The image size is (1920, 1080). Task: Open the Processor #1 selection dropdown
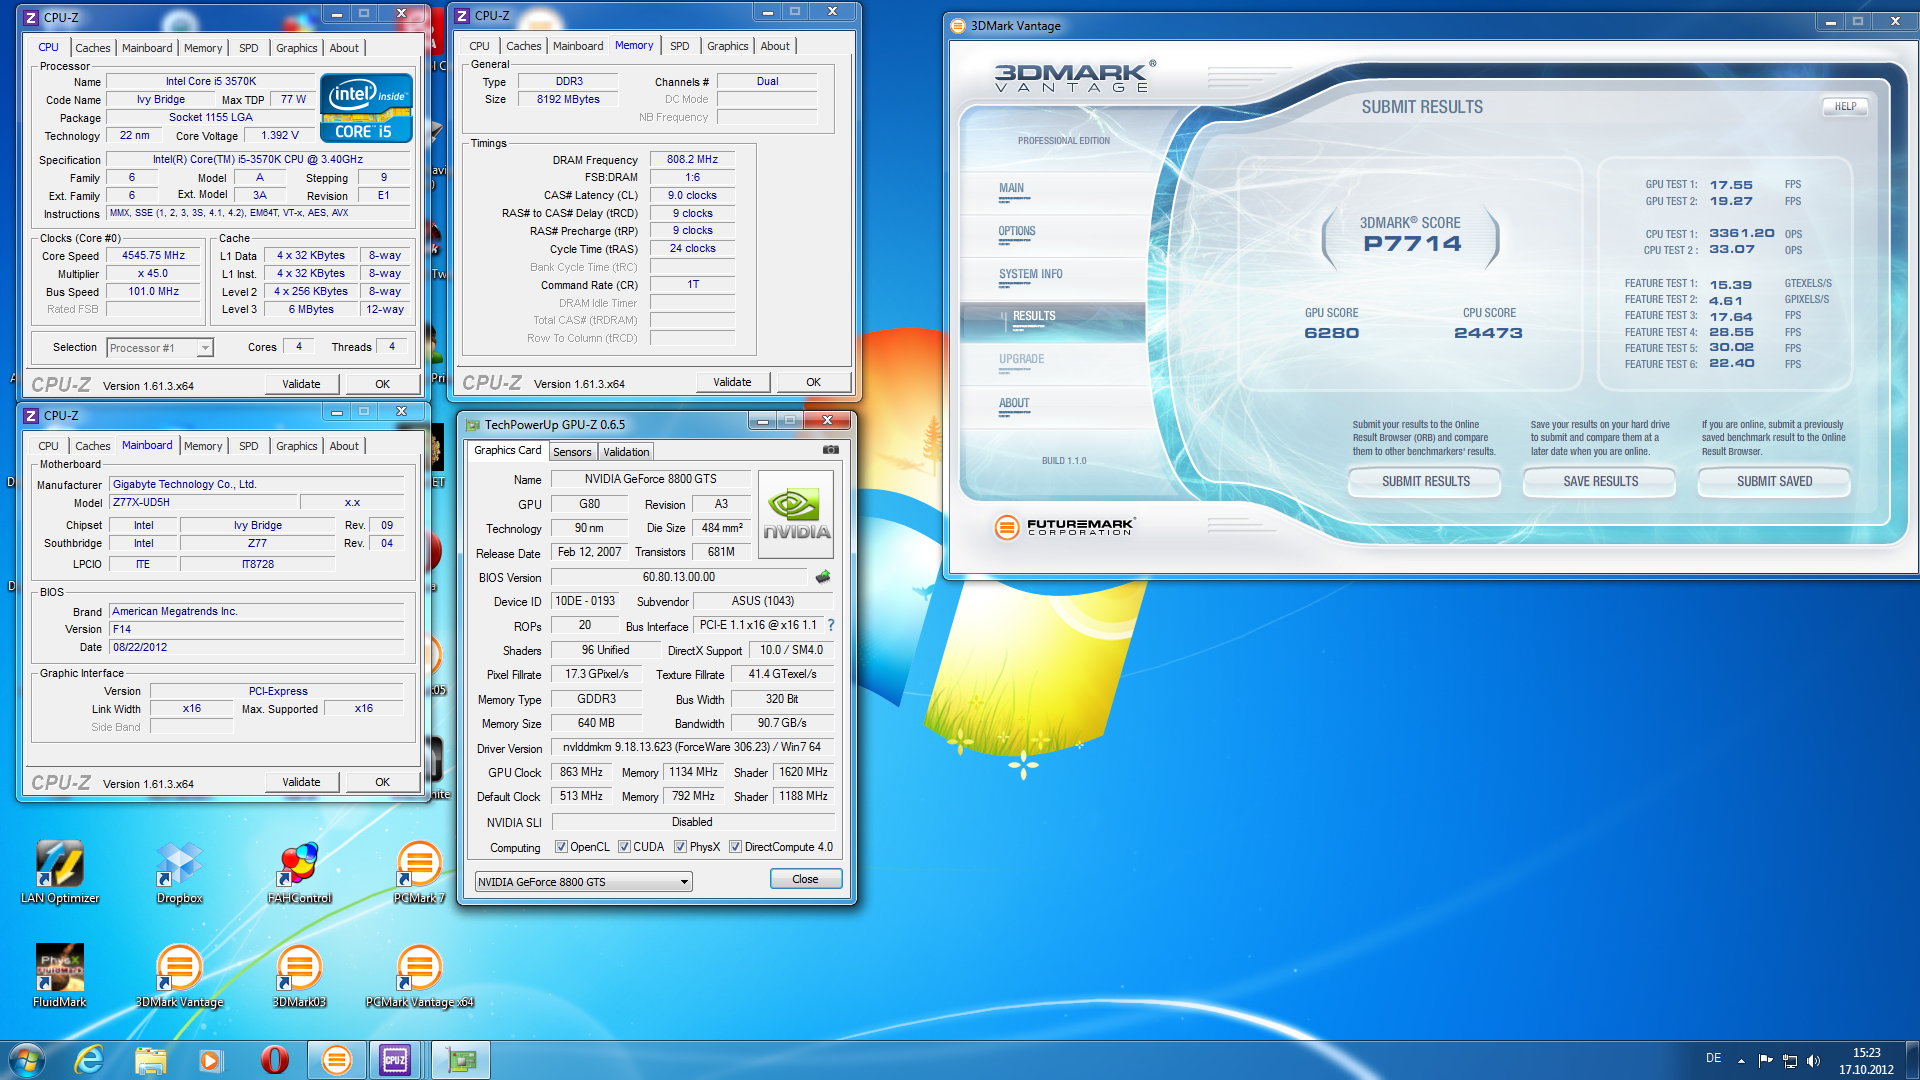coord(160,348)
